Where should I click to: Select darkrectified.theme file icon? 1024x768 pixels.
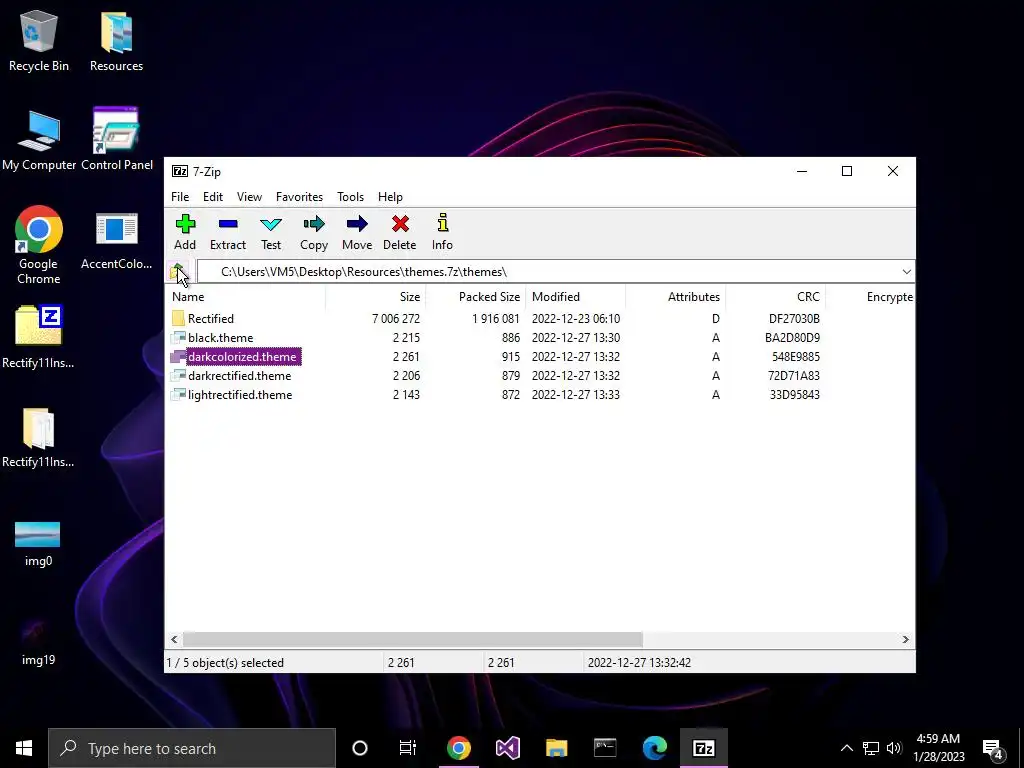click(x=178, y=376)
